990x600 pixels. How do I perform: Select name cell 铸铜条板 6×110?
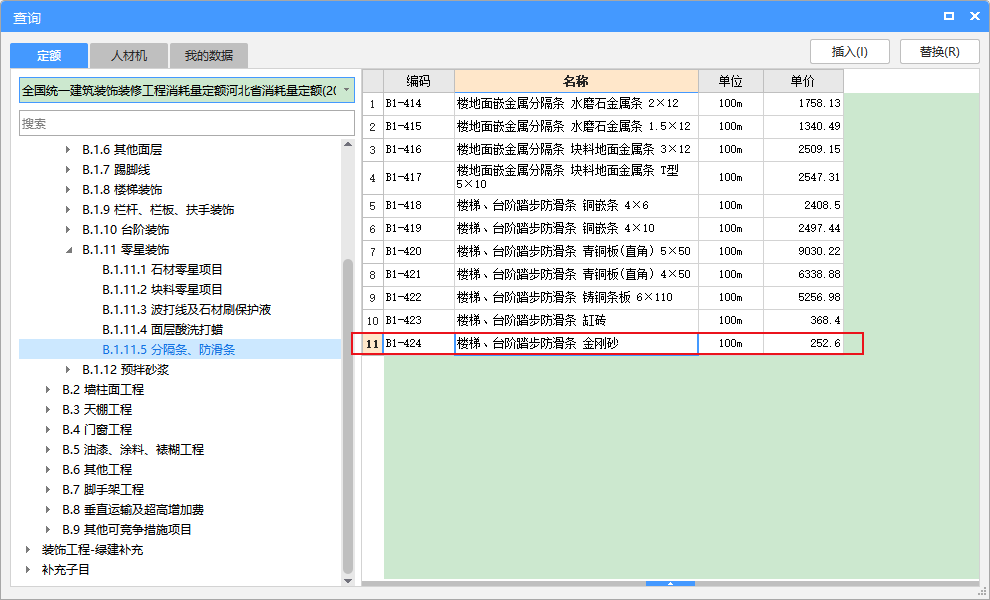576,297
